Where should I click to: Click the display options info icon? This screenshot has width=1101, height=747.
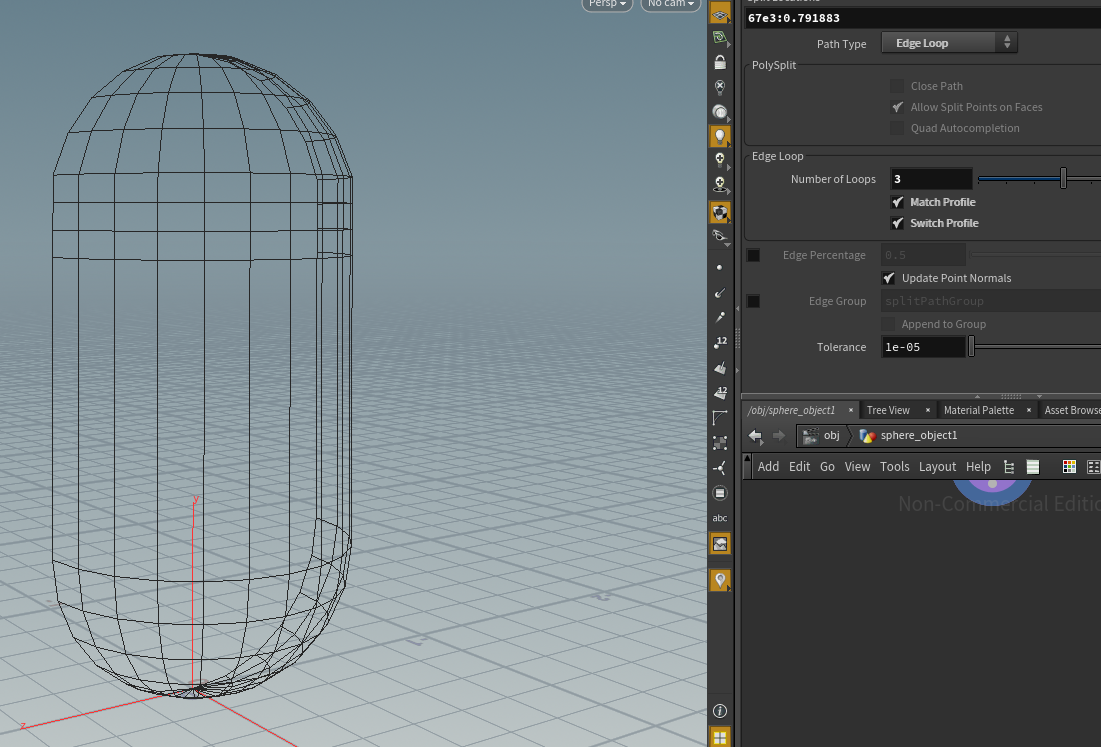719,711
